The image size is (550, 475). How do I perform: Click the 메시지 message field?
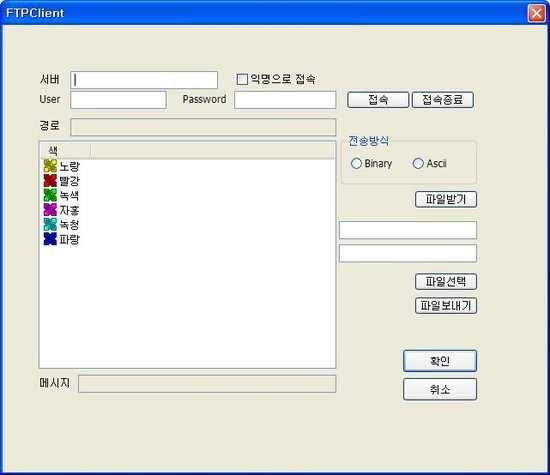(207, 383)
